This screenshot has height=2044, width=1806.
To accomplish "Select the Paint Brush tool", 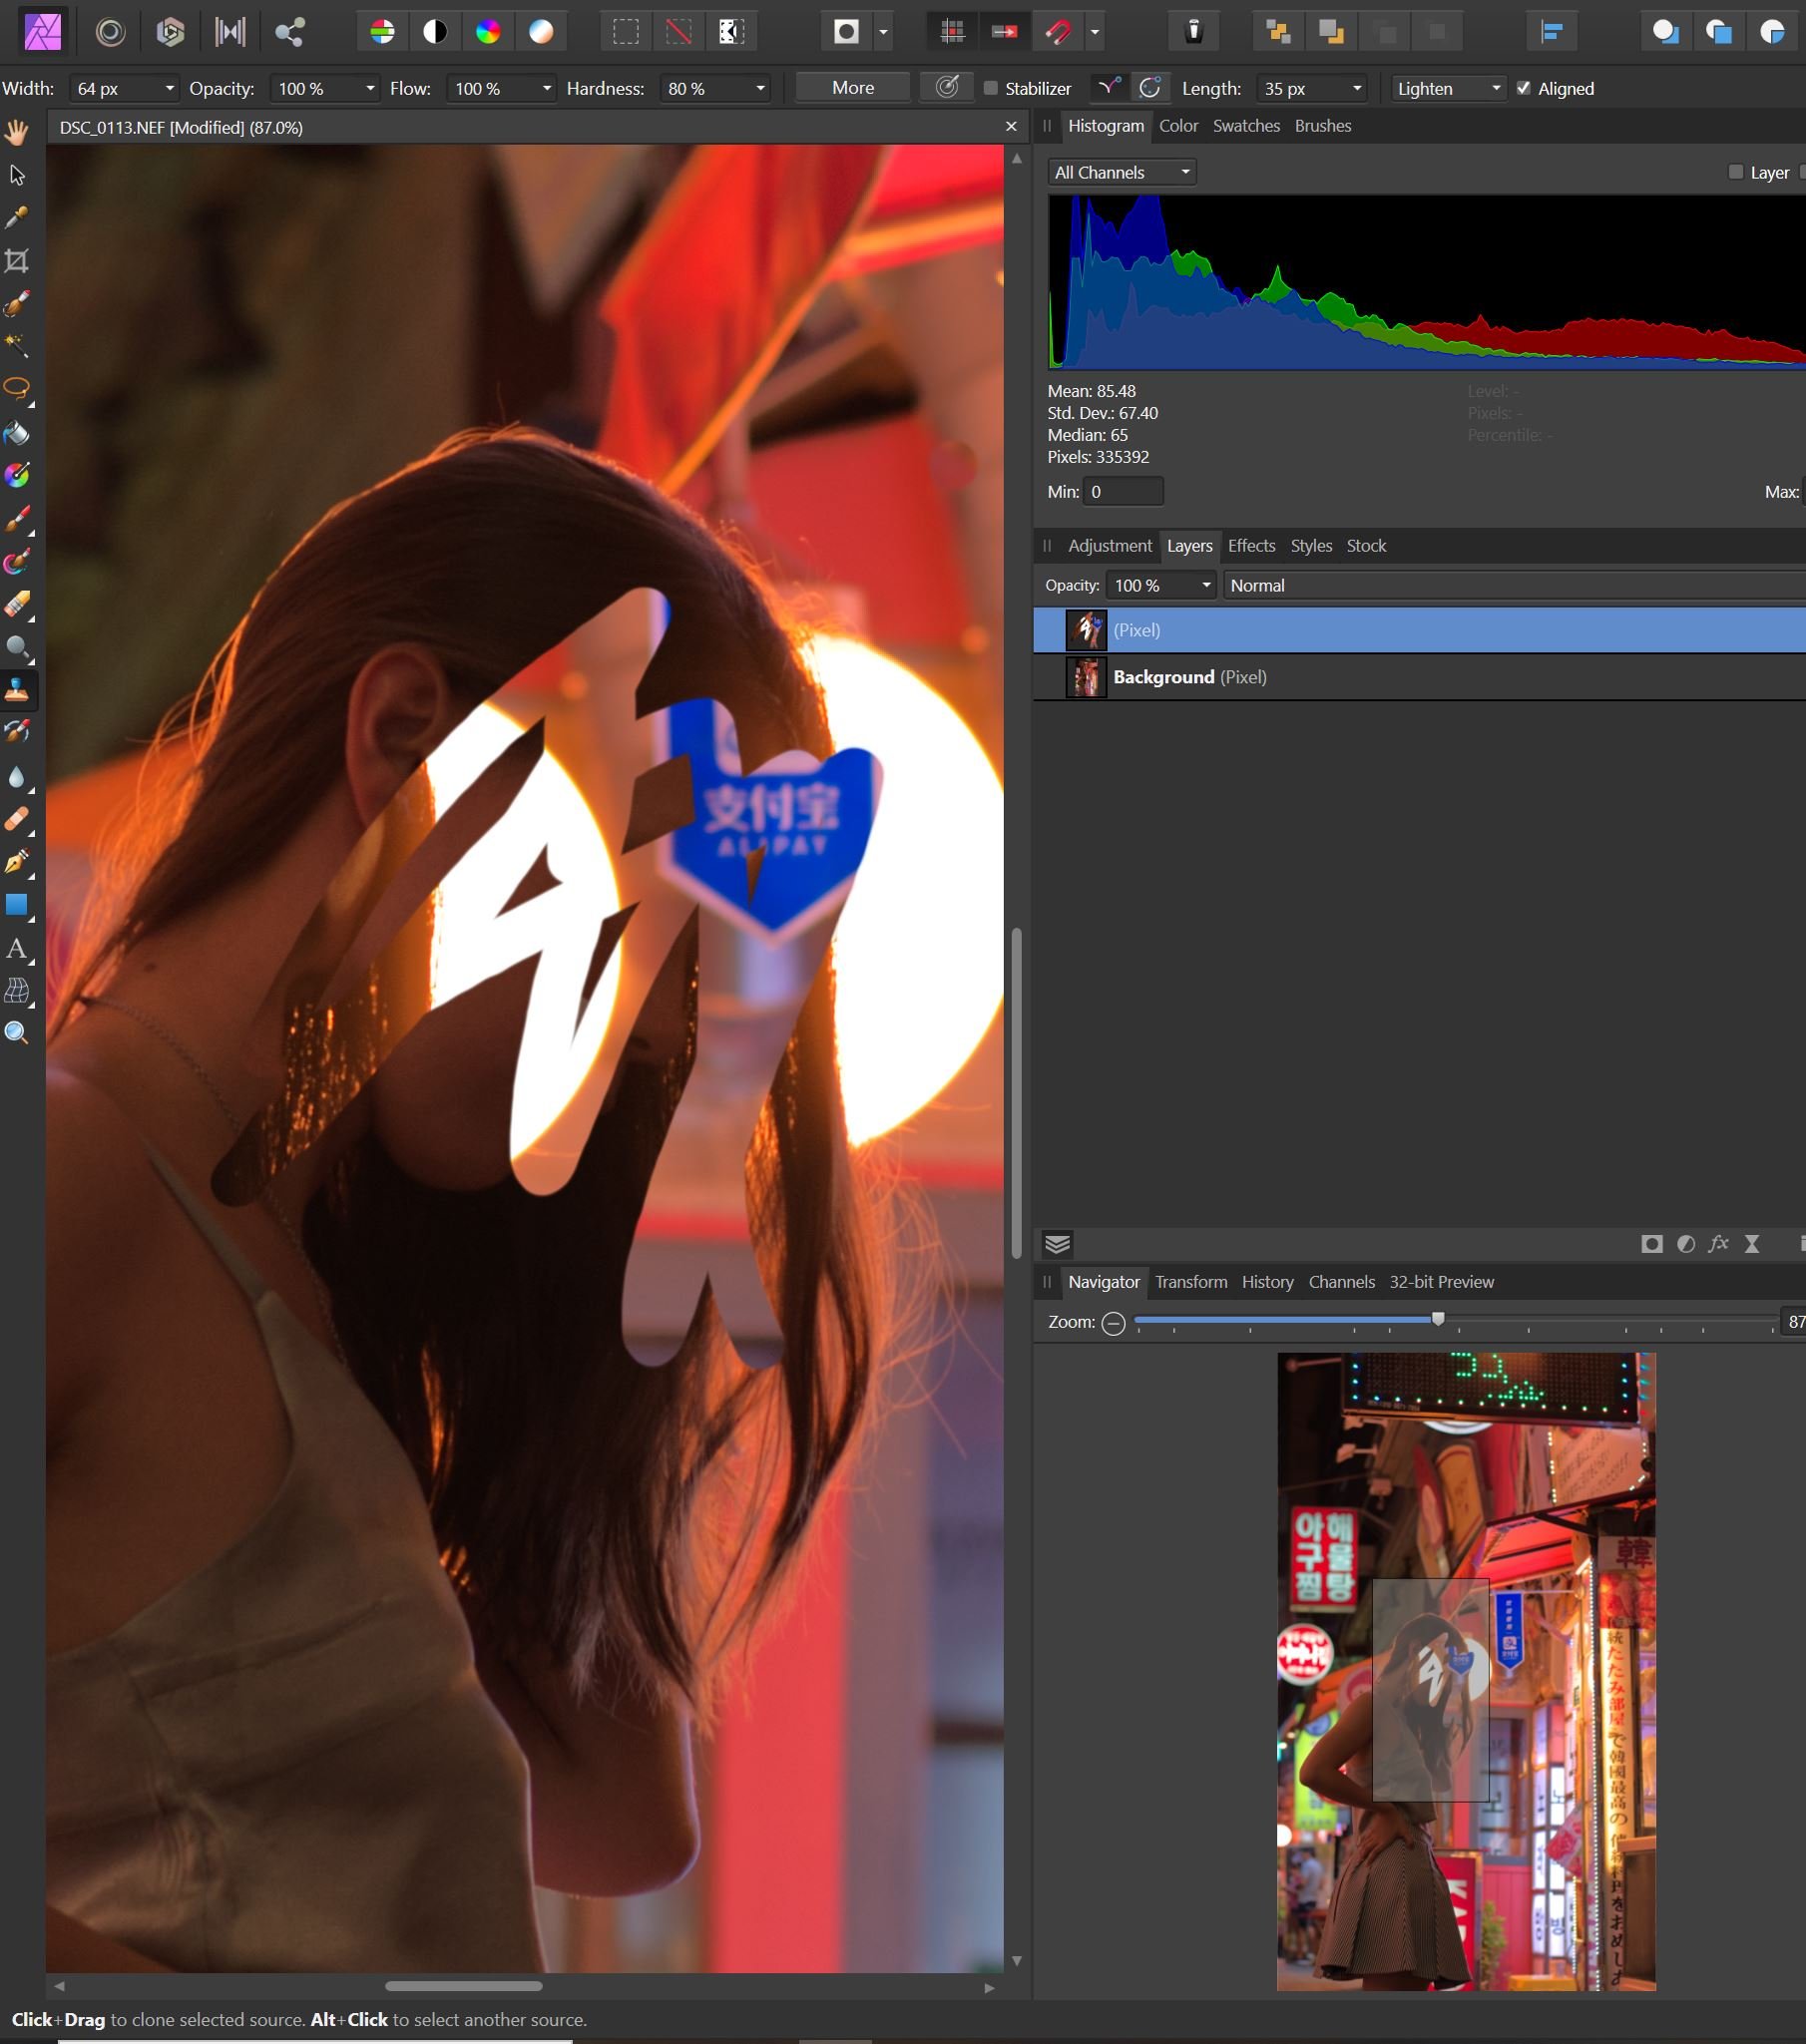I will tap(17, 519).
